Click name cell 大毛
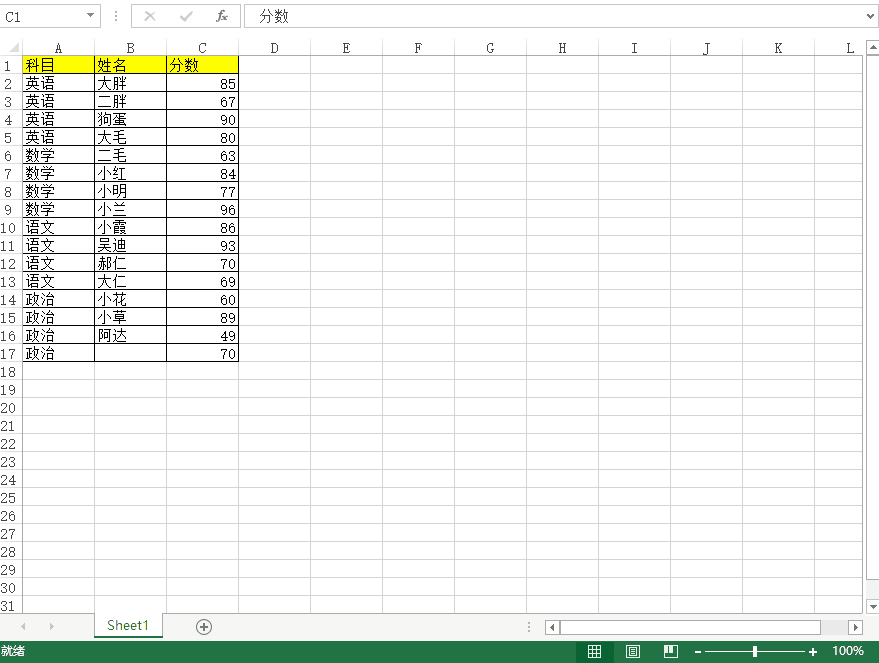Screen dimensions: 879x663 point(130,137)
